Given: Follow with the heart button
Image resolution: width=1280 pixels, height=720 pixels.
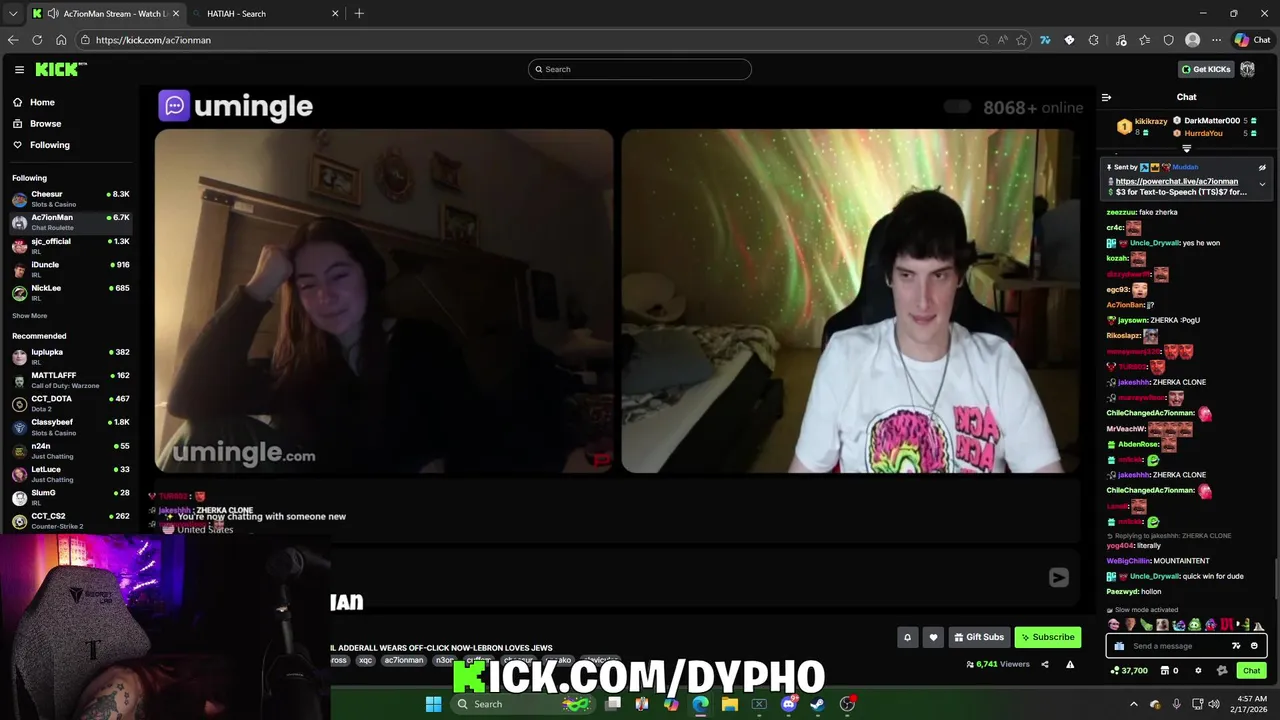Looking at the screenshot, I should coord(933,637).
